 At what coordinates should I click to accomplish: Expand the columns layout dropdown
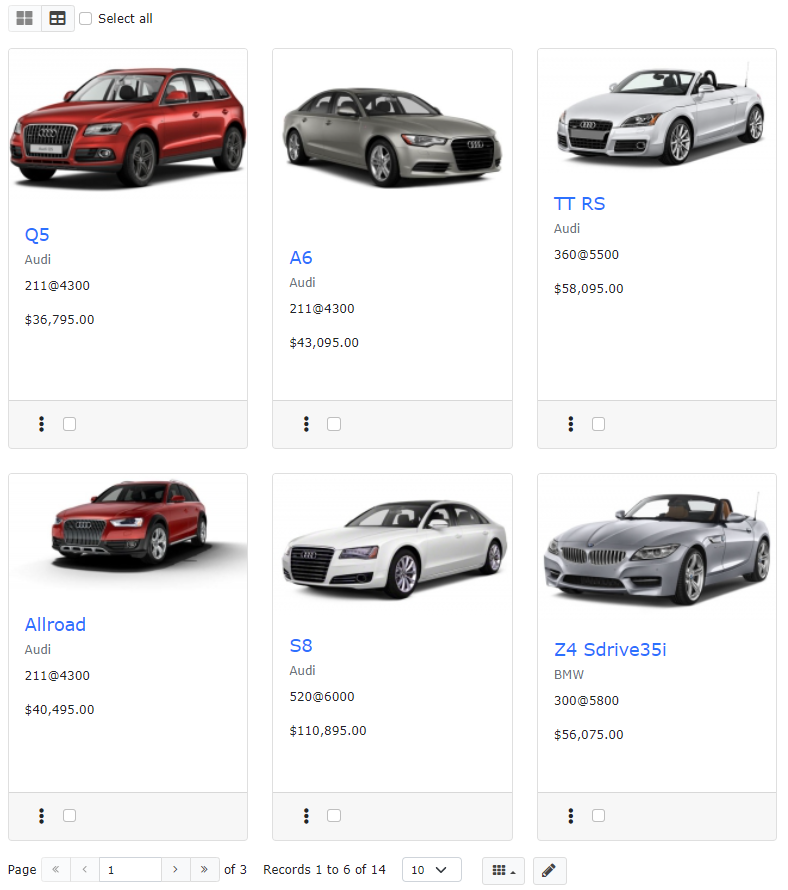point(503,870)
